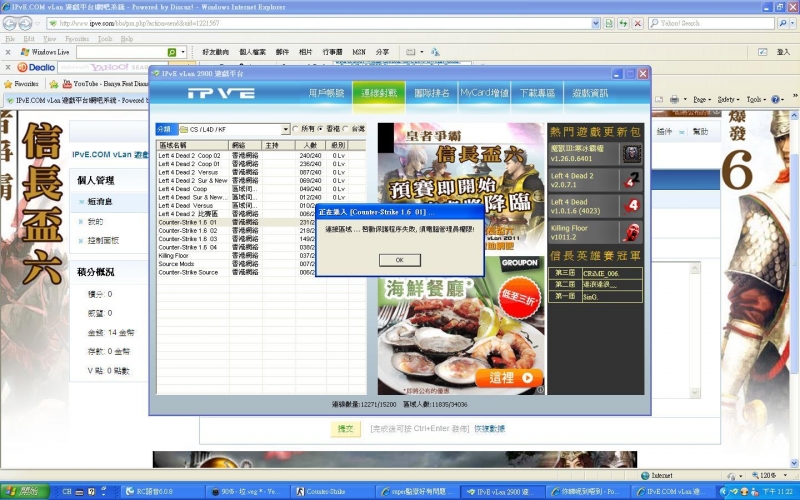The width and height of the screenshot is (800, 500).
Task: Open the Tools dropdown in IE command bar
Action: (757, 99)
